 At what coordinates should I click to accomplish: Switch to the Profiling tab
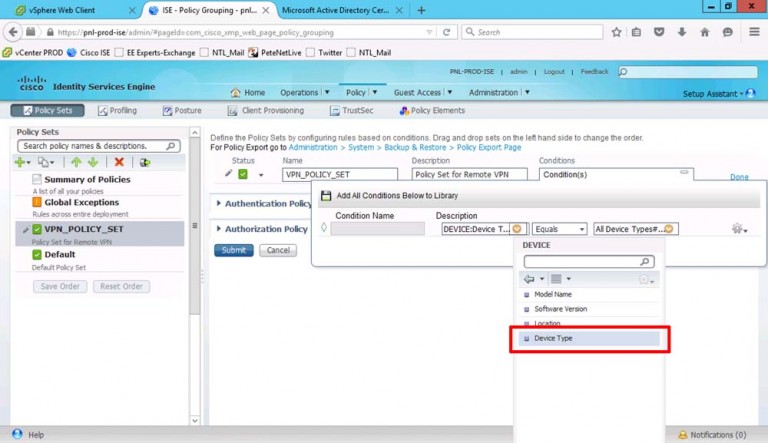[118, 111]
